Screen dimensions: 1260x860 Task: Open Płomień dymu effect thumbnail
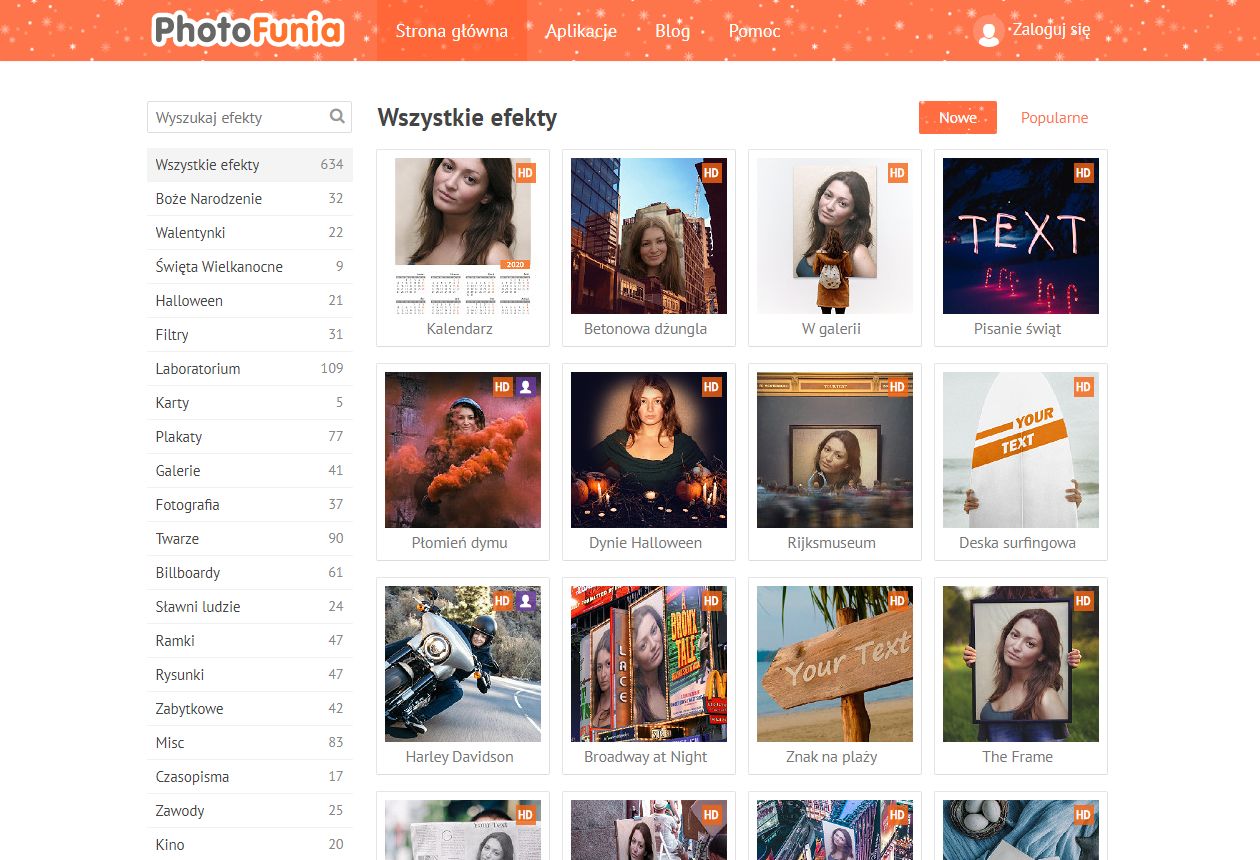(x=463, y=450)
